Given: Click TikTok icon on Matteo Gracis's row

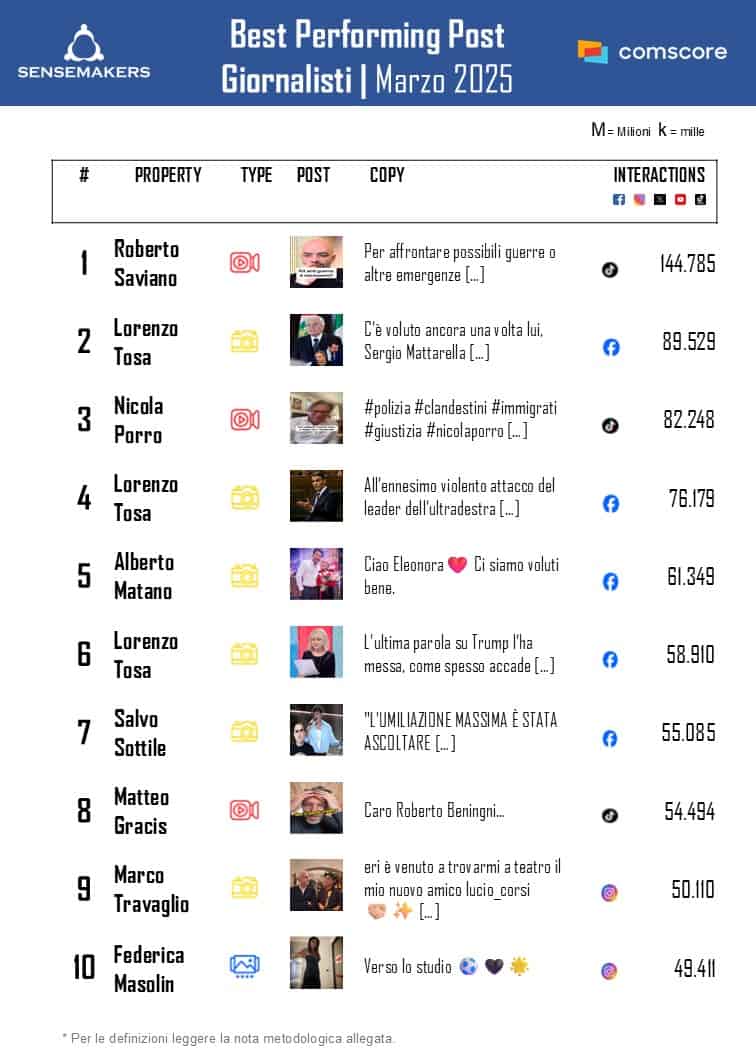Looking at the screenshot, I should 610,815.
